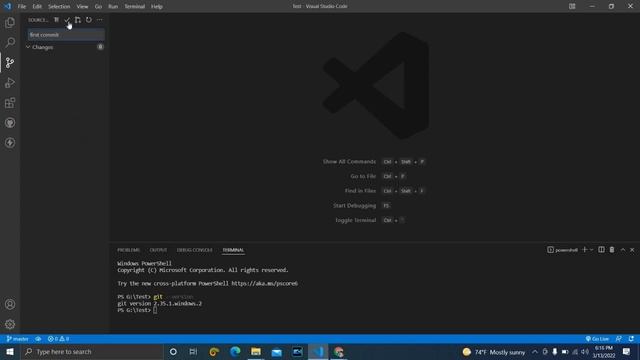Open the Manage gear in the activity bar

[x=10, y=324]
